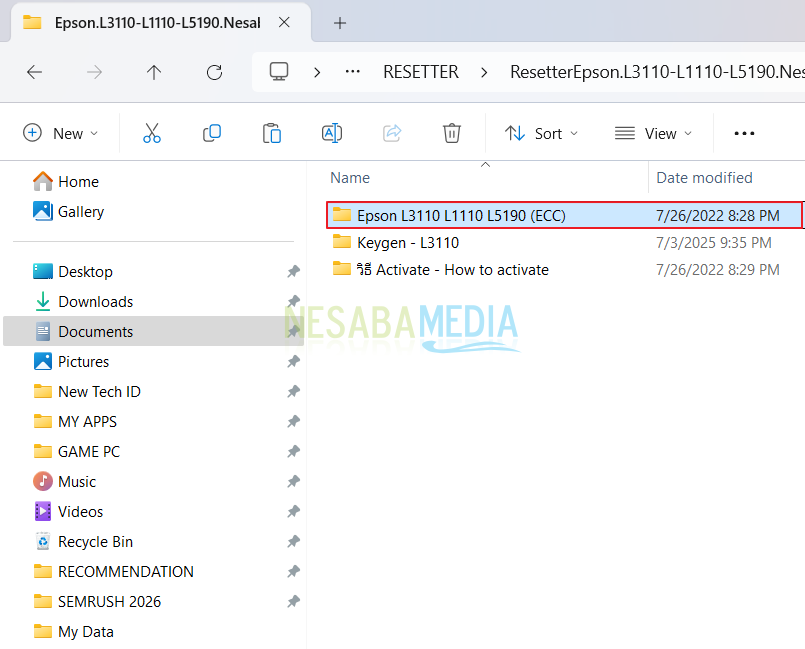Click the Share icon in toolbar
The height and width of the screenshot is (649, 805).
tap(392, 133)
